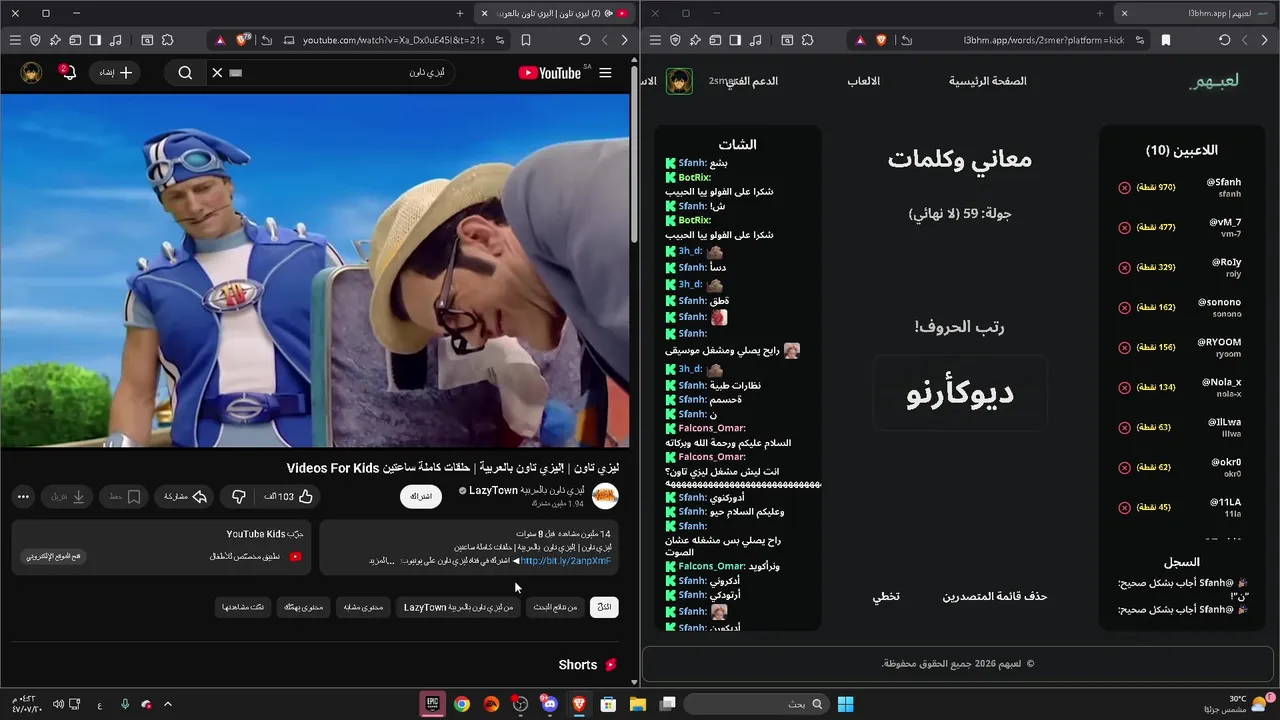
Task: Click the Windows taskbar search box
Action: coord(757,704)
